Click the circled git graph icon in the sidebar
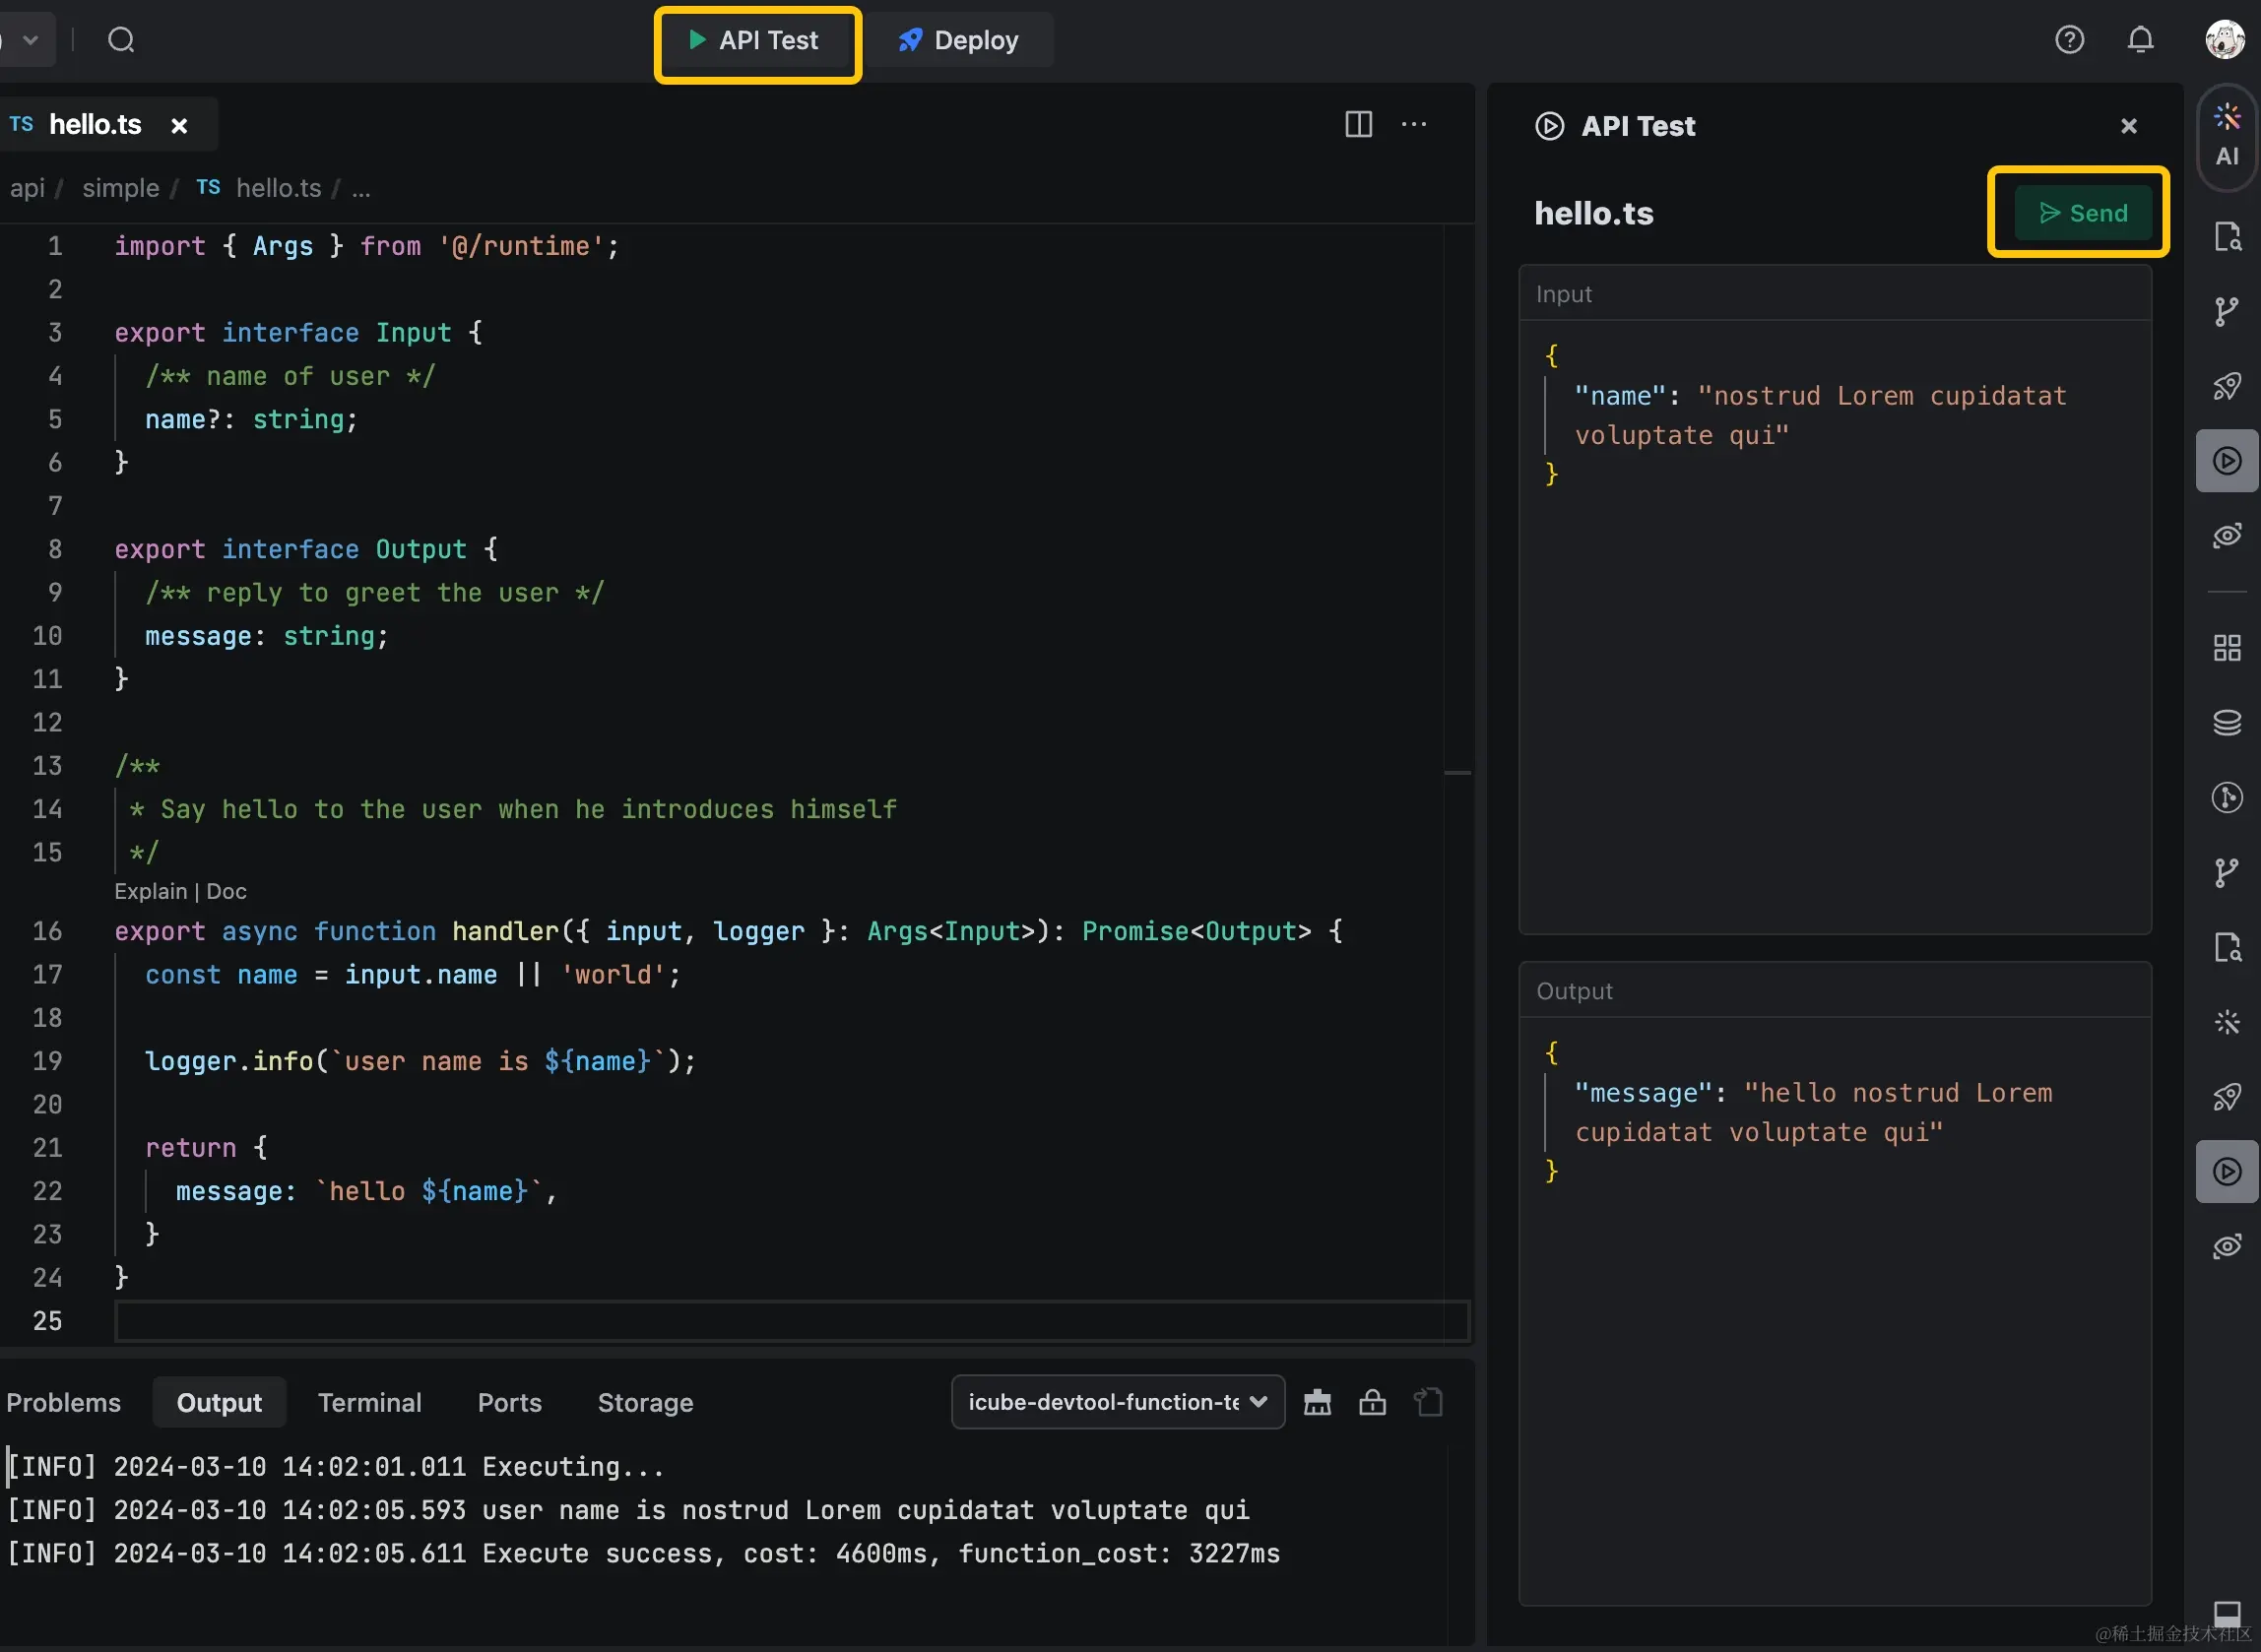Viewport: 2261px width, 1652px height. click(x=2226, y=797)
